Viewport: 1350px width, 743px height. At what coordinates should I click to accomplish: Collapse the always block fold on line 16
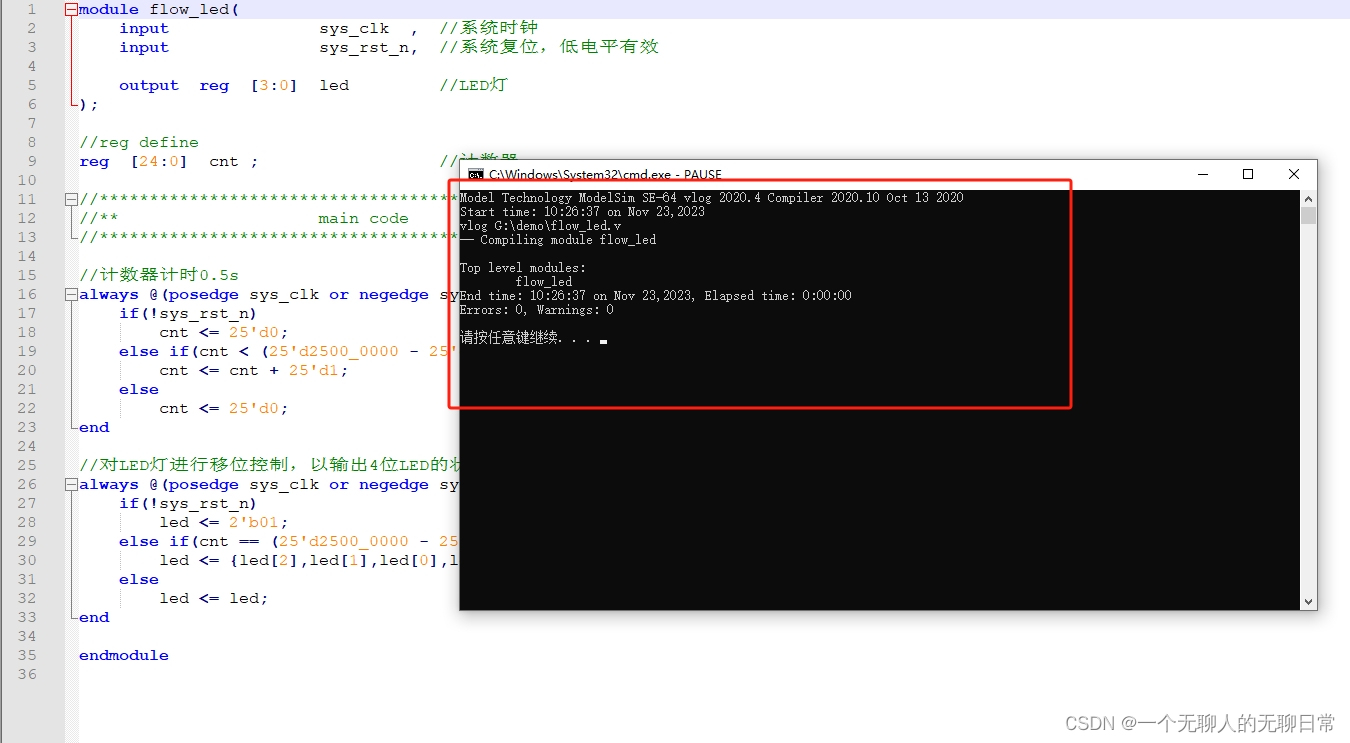70,294
